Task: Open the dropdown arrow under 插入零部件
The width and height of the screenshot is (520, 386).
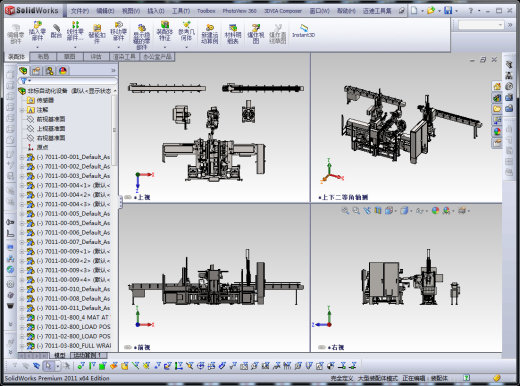Action: [x=37, y=47]
